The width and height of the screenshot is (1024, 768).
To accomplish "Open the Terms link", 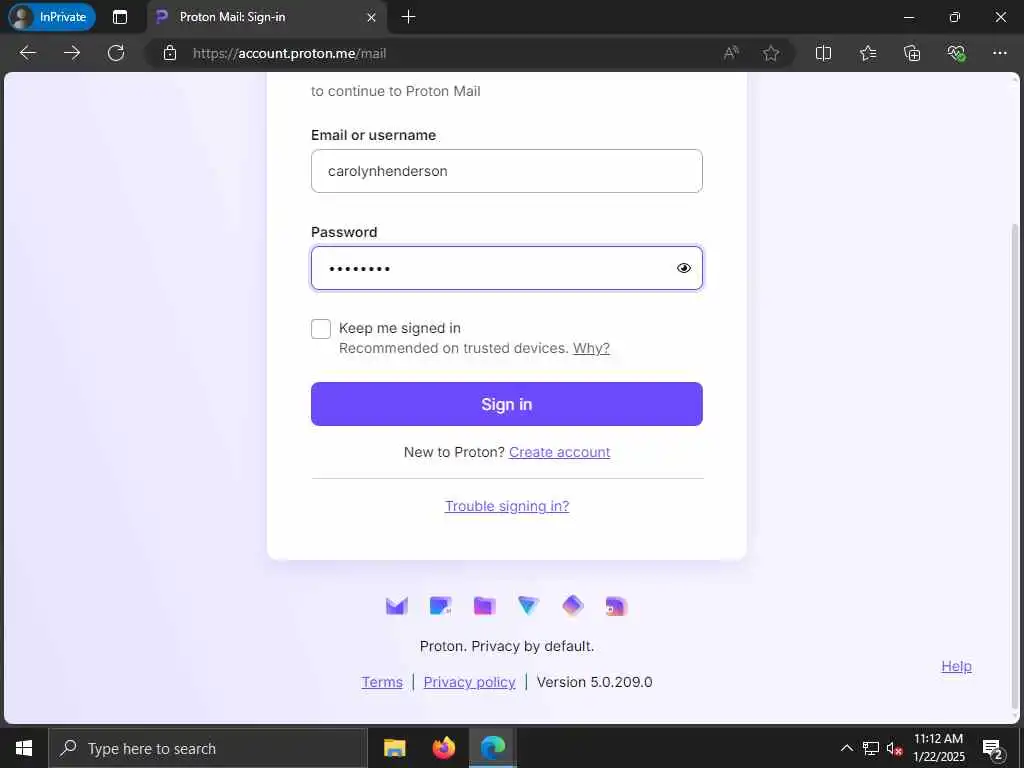I will (382, 682).
